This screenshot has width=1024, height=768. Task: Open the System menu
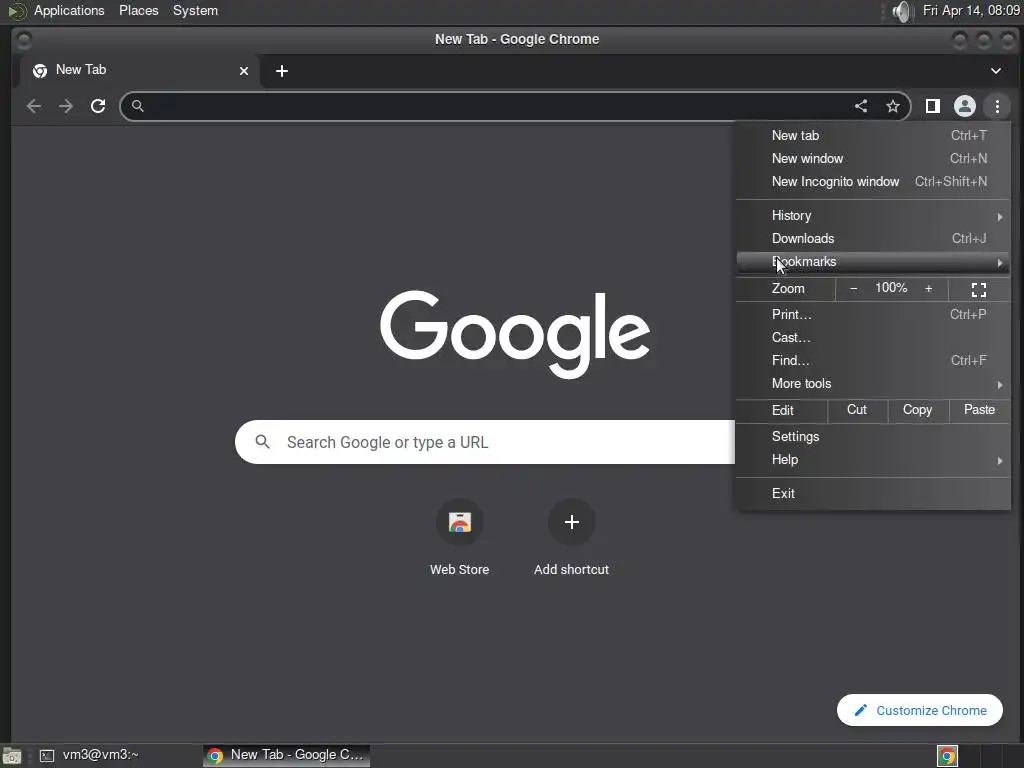click(195, 10)
